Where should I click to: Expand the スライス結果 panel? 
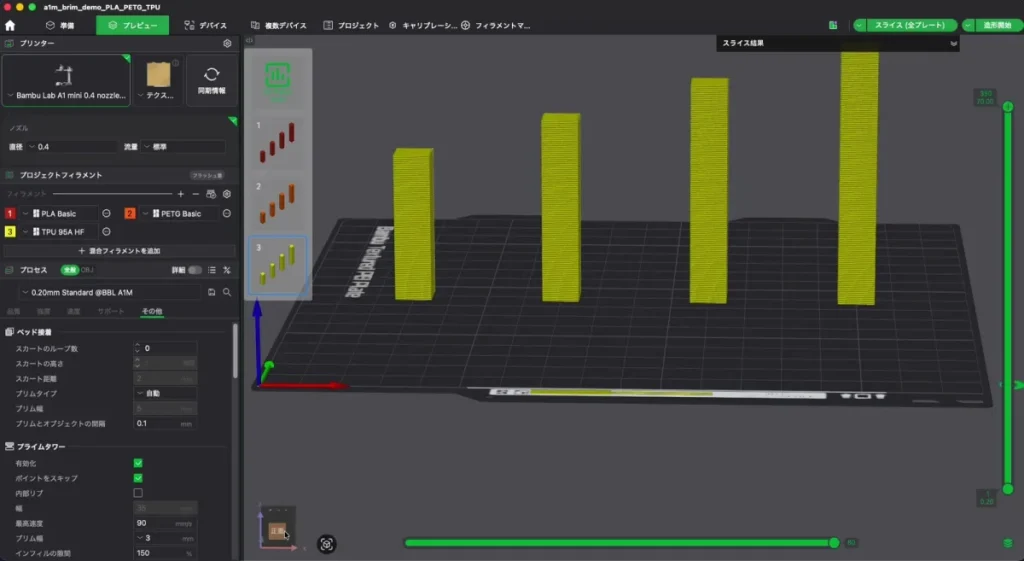tap(953, 44)
